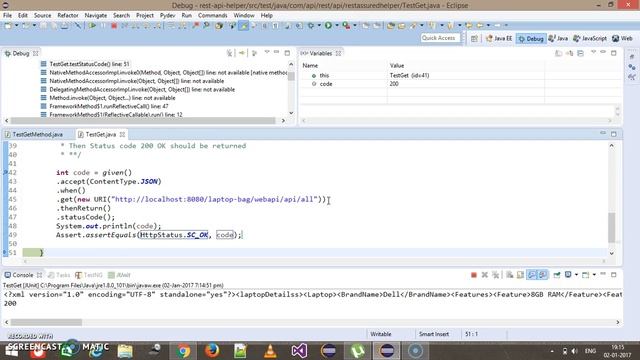The height and width of the screenshot is (360, 640).
Task: Toggle Console scroll lock
Action: click(x=520, y=275)
